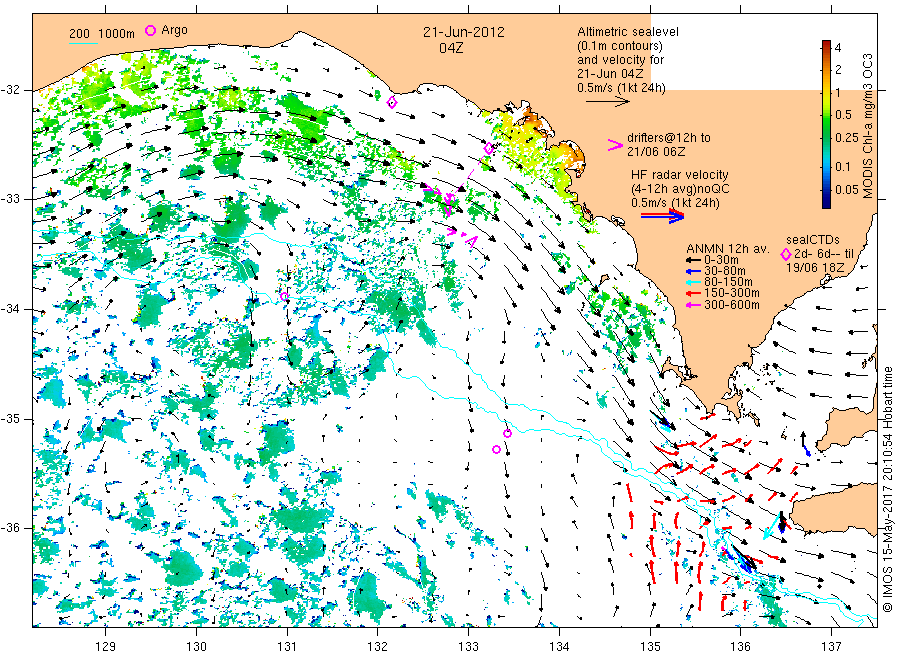The width and height of the screenshot is (900, 660).
Task: Click the '19/06 18Z' text
Action: tap(815, 268)
